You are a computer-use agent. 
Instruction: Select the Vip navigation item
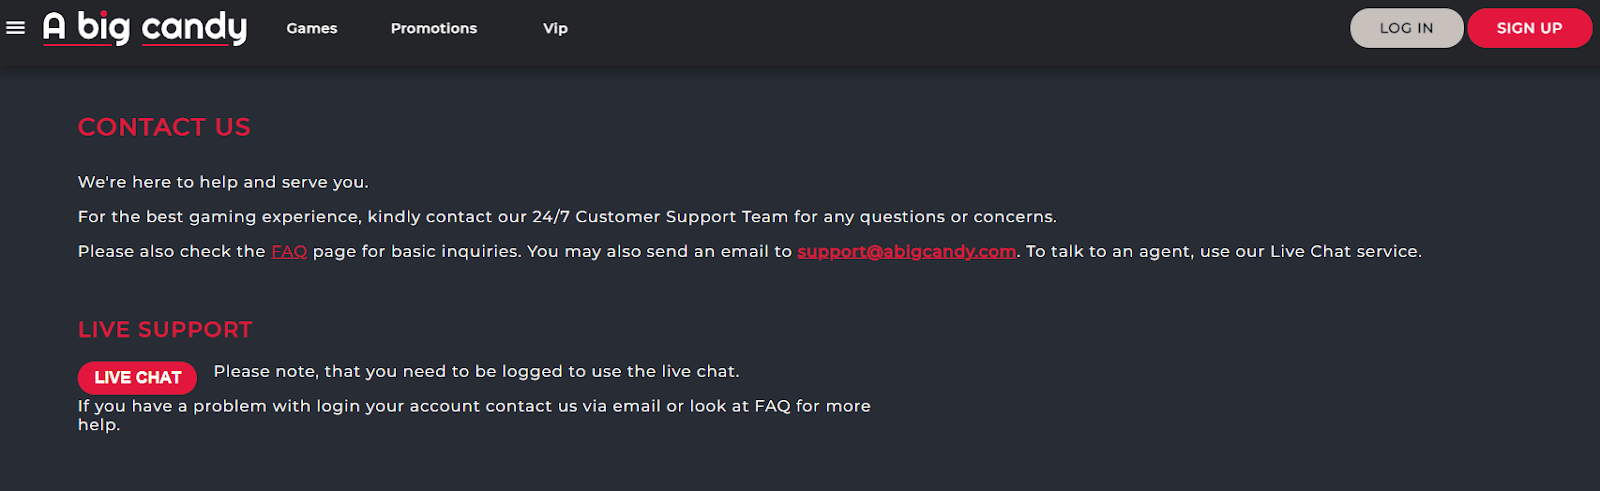click(556, 28)
